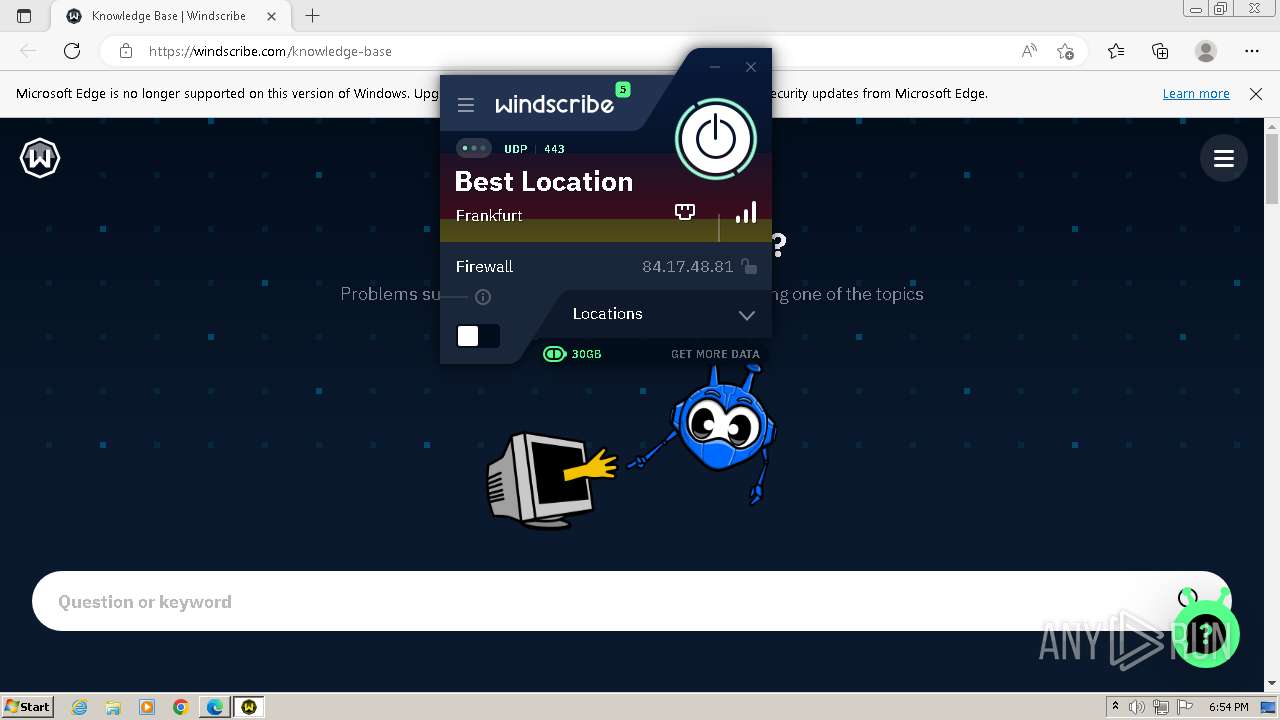
Task: Click the green help chat robot button
Action: 1207,632
